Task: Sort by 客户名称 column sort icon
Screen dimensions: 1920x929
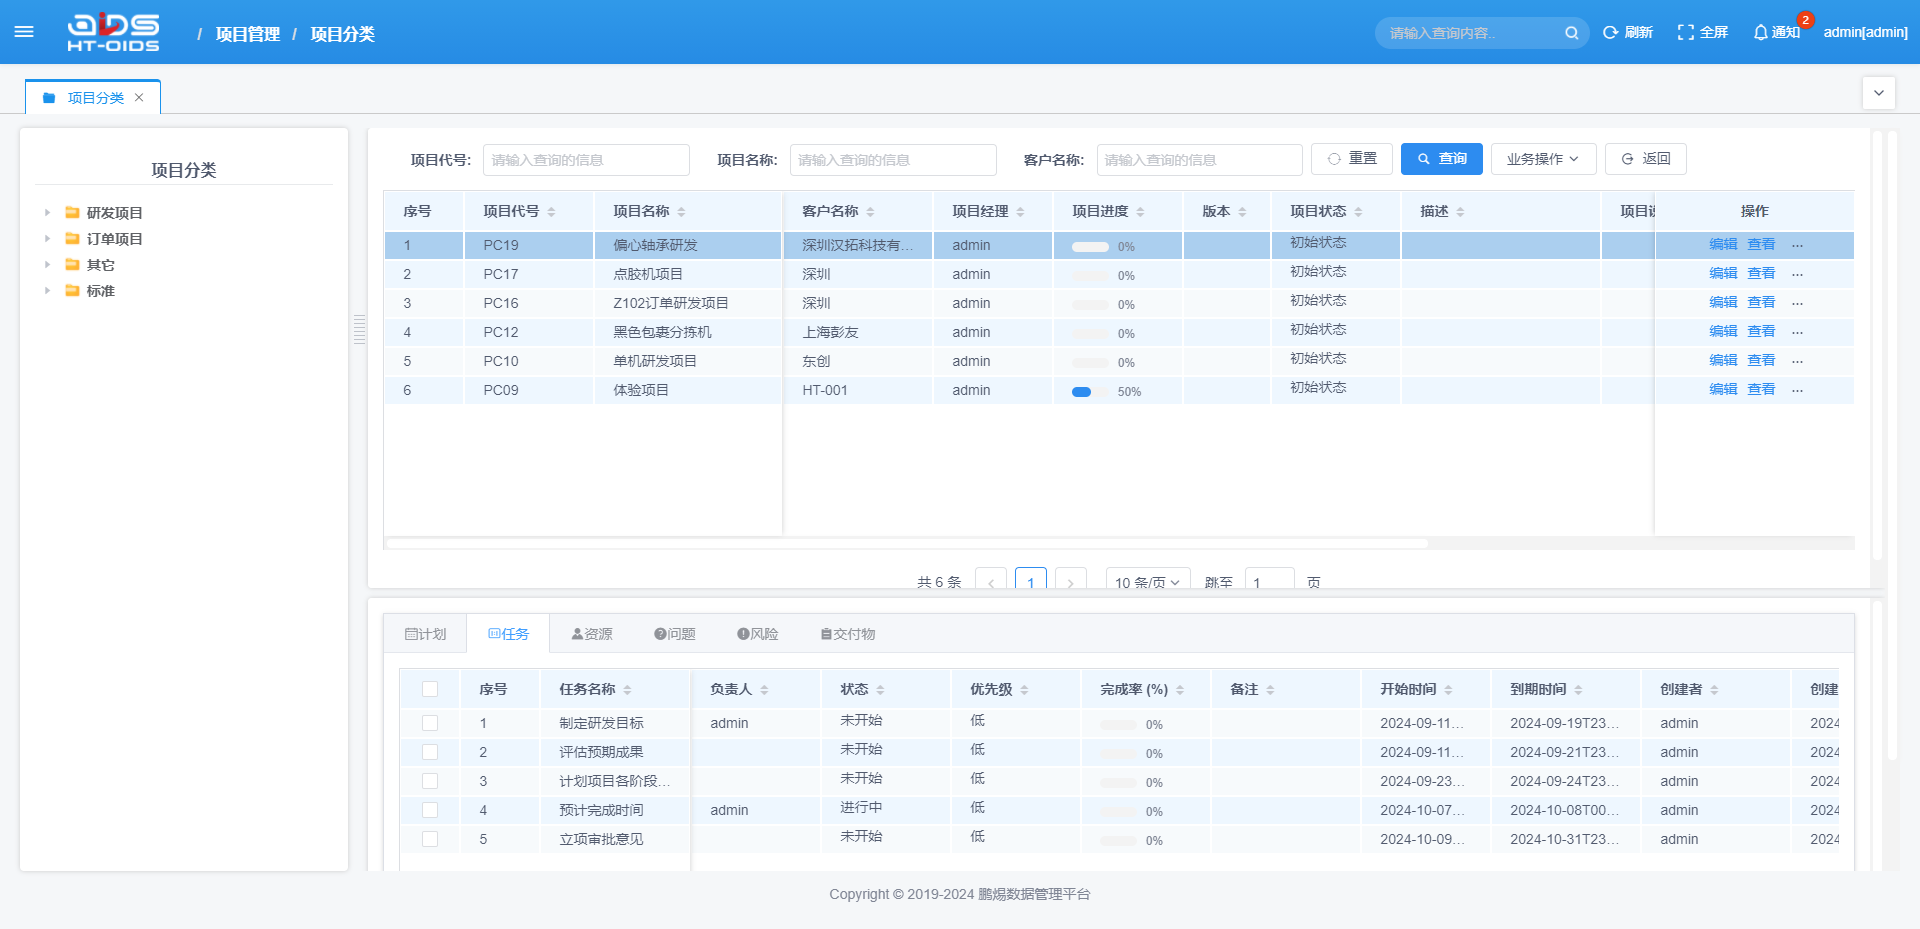Action: pyautogui.click(x=870, y=212)
